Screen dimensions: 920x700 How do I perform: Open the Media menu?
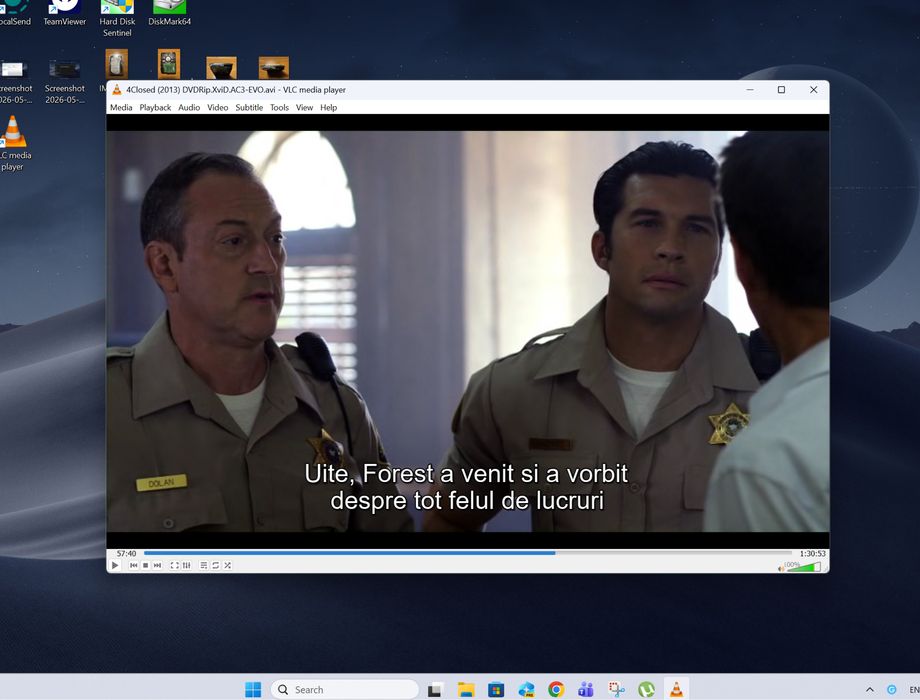pyautogui.click(x=121, y=107)
